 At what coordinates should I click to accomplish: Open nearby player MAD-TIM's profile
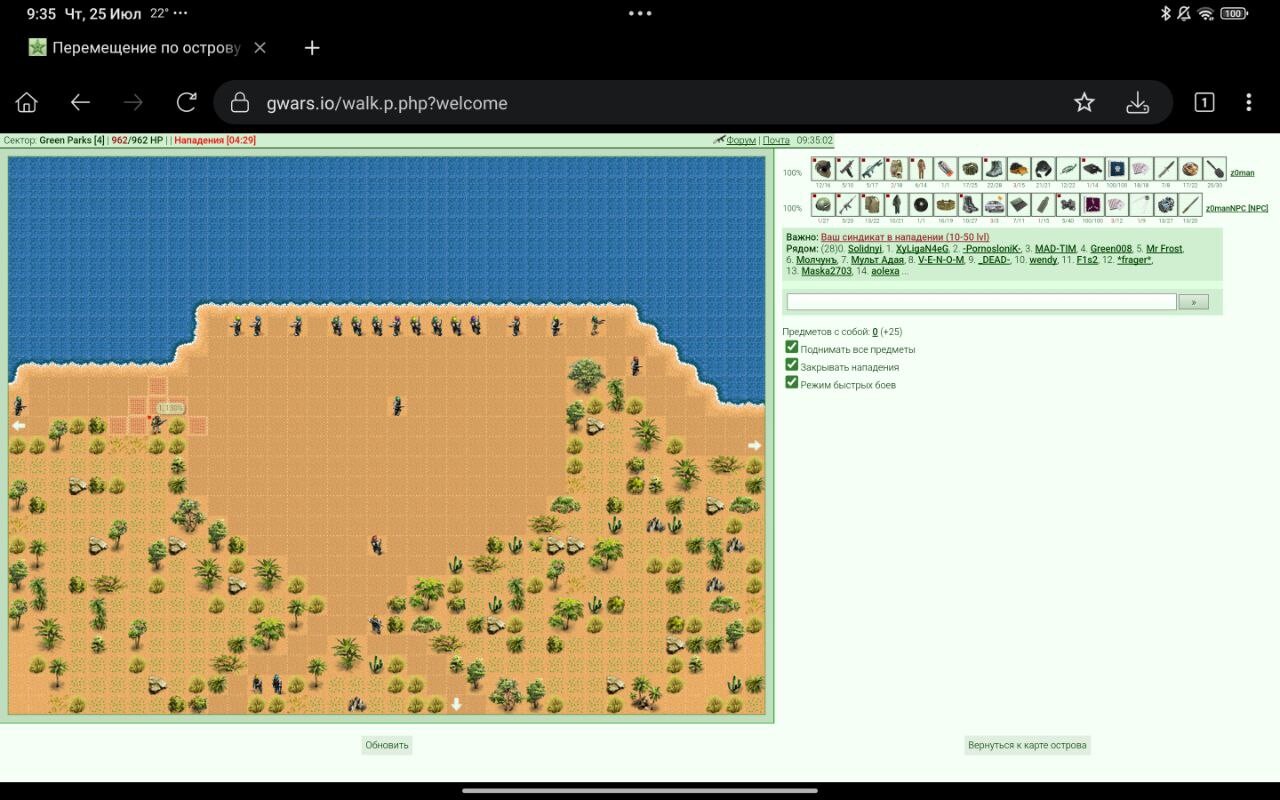click(x=1056, y=248)
